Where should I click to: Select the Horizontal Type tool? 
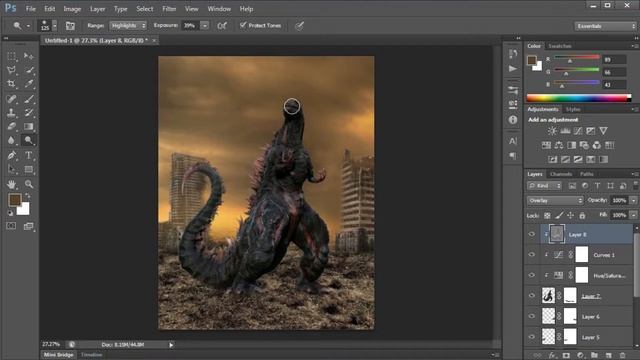pyautogui.click(x=29, y=155)
